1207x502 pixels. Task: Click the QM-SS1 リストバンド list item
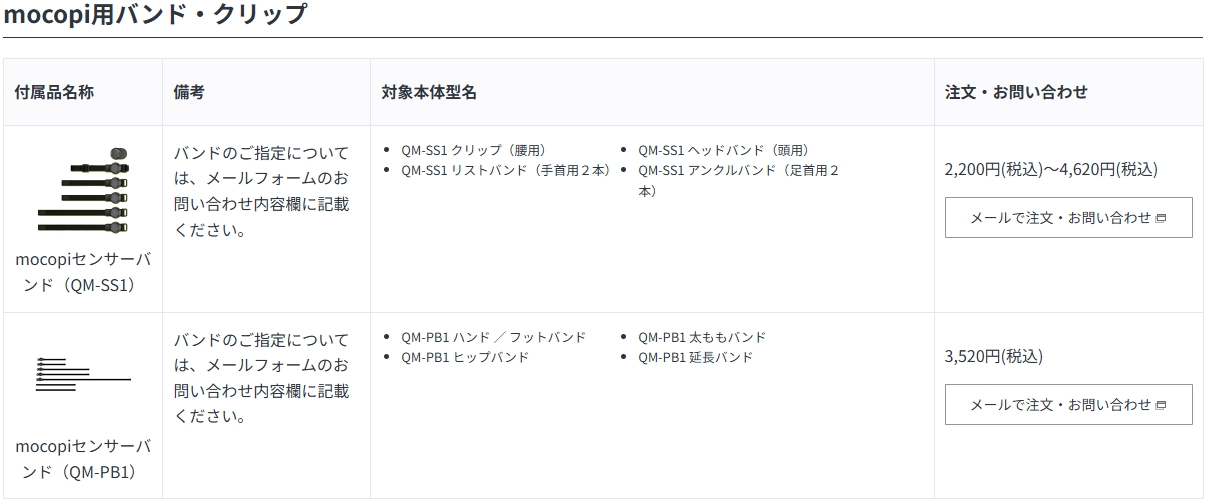click(506, 170)
